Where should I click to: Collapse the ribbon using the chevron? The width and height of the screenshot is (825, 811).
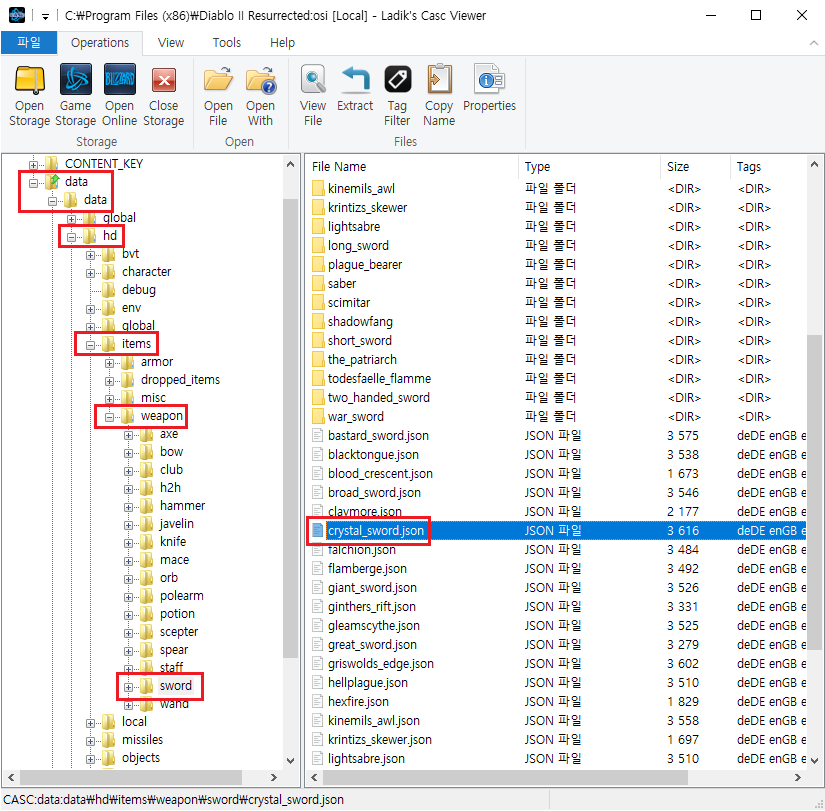[x=813, y=43]
